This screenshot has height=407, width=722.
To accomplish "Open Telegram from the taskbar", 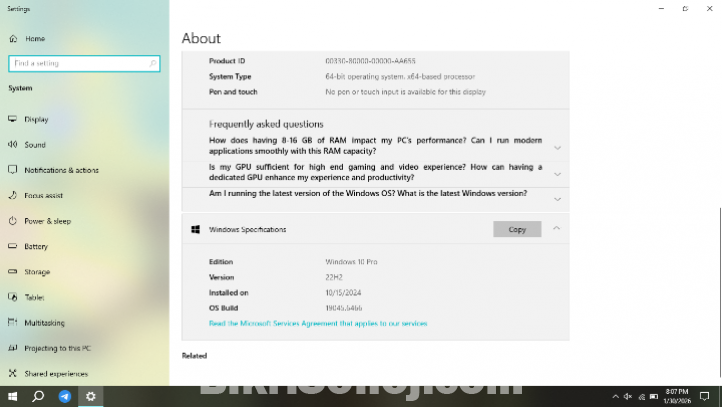I will 65,396.
